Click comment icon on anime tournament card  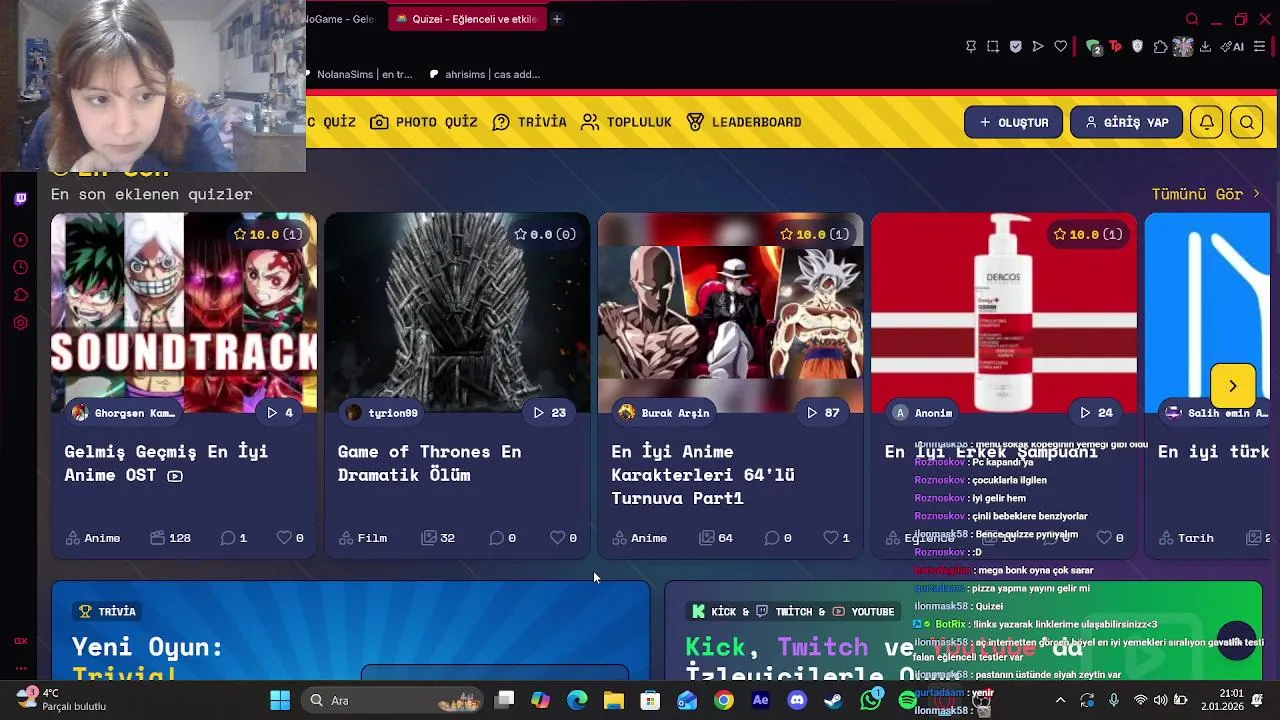point(771,538)
